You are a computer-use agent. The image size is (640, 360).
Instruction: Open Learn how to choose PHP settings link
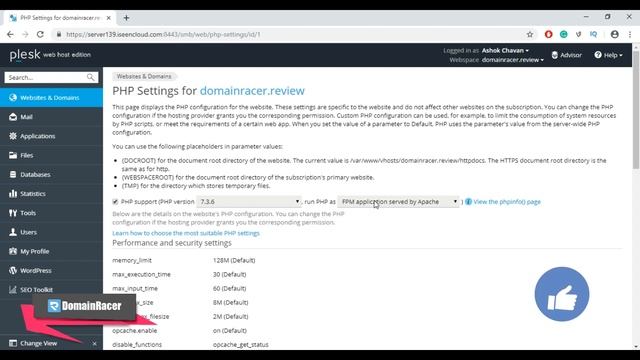pyautogui.click(x=186, y=233)
